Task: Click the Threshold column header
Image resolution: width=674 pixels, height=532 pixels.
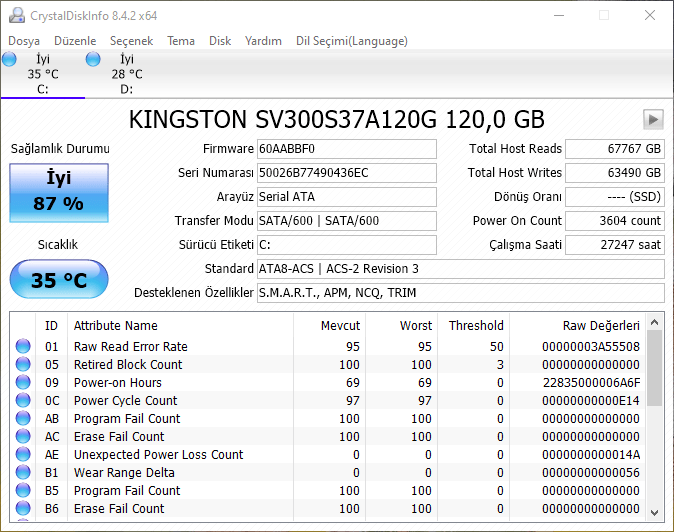Action: coord(476,326)
